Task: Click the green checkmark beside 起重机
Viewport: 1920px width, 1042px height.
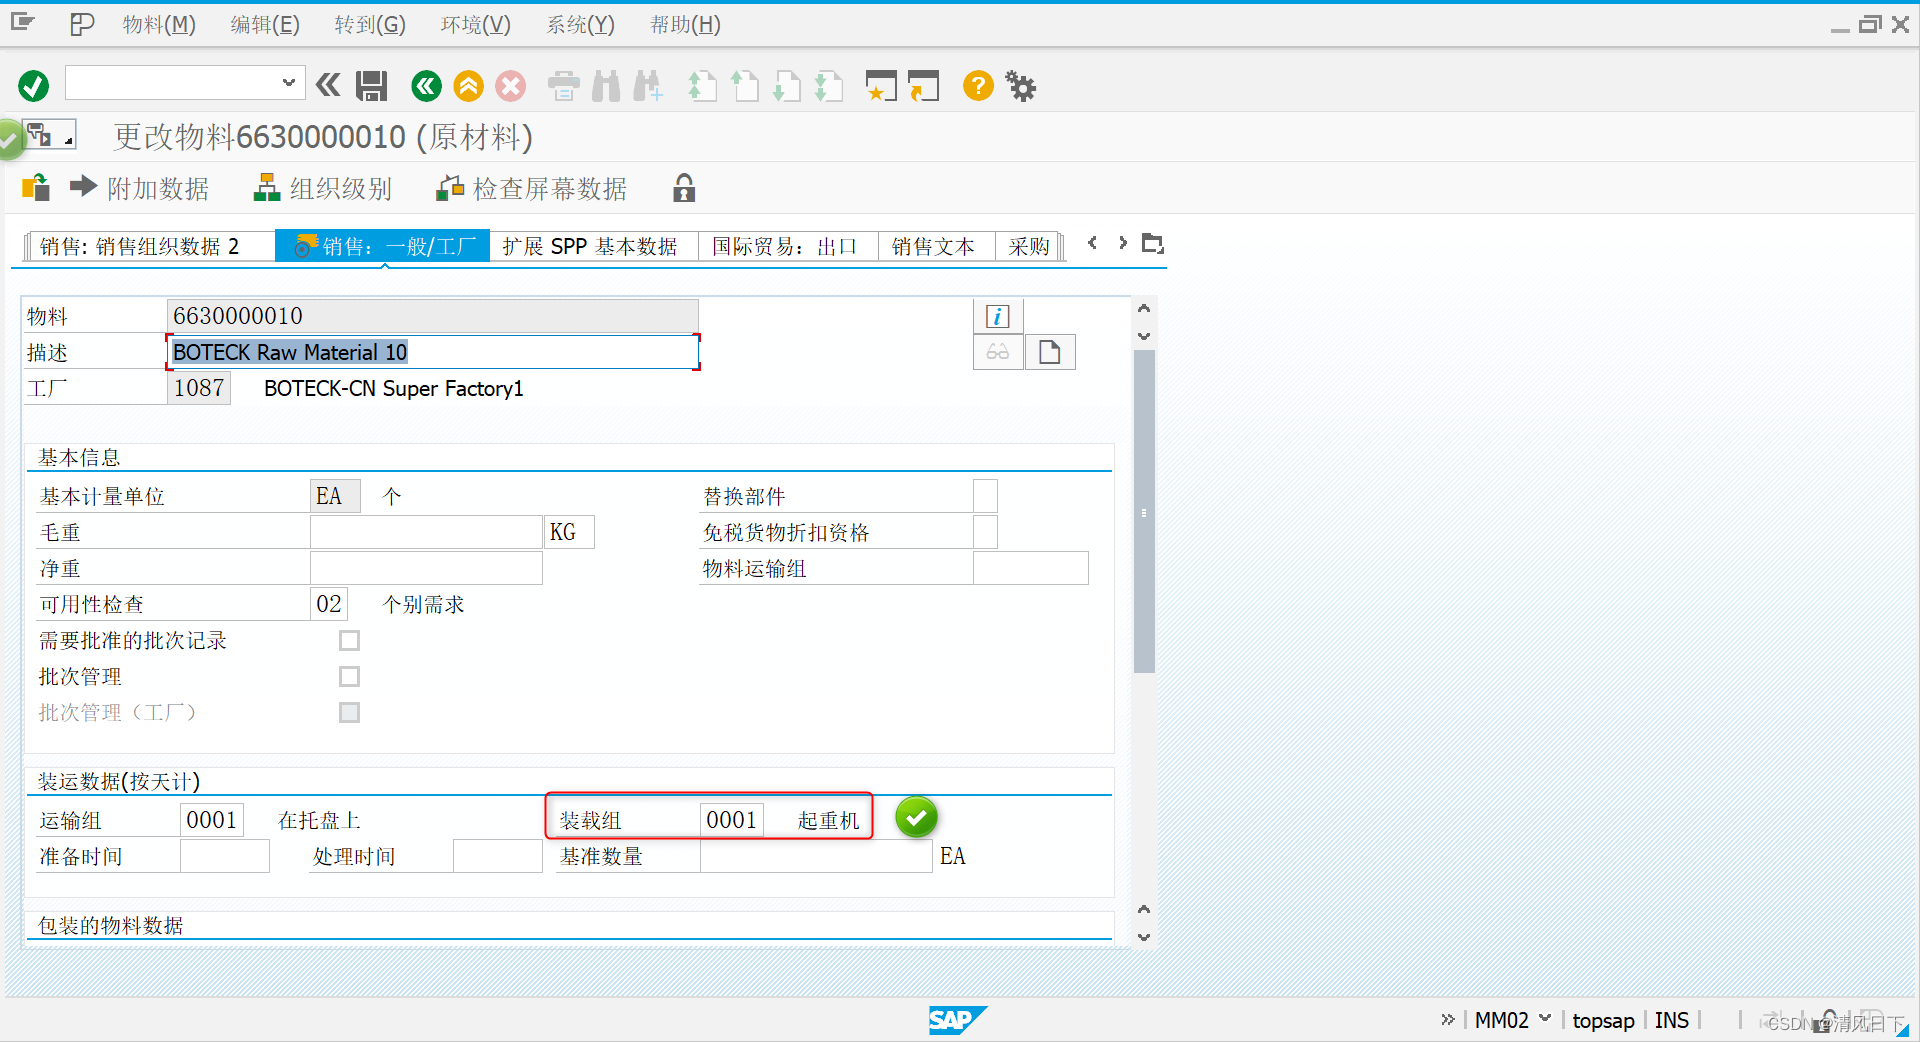Action: click(916, 817)
